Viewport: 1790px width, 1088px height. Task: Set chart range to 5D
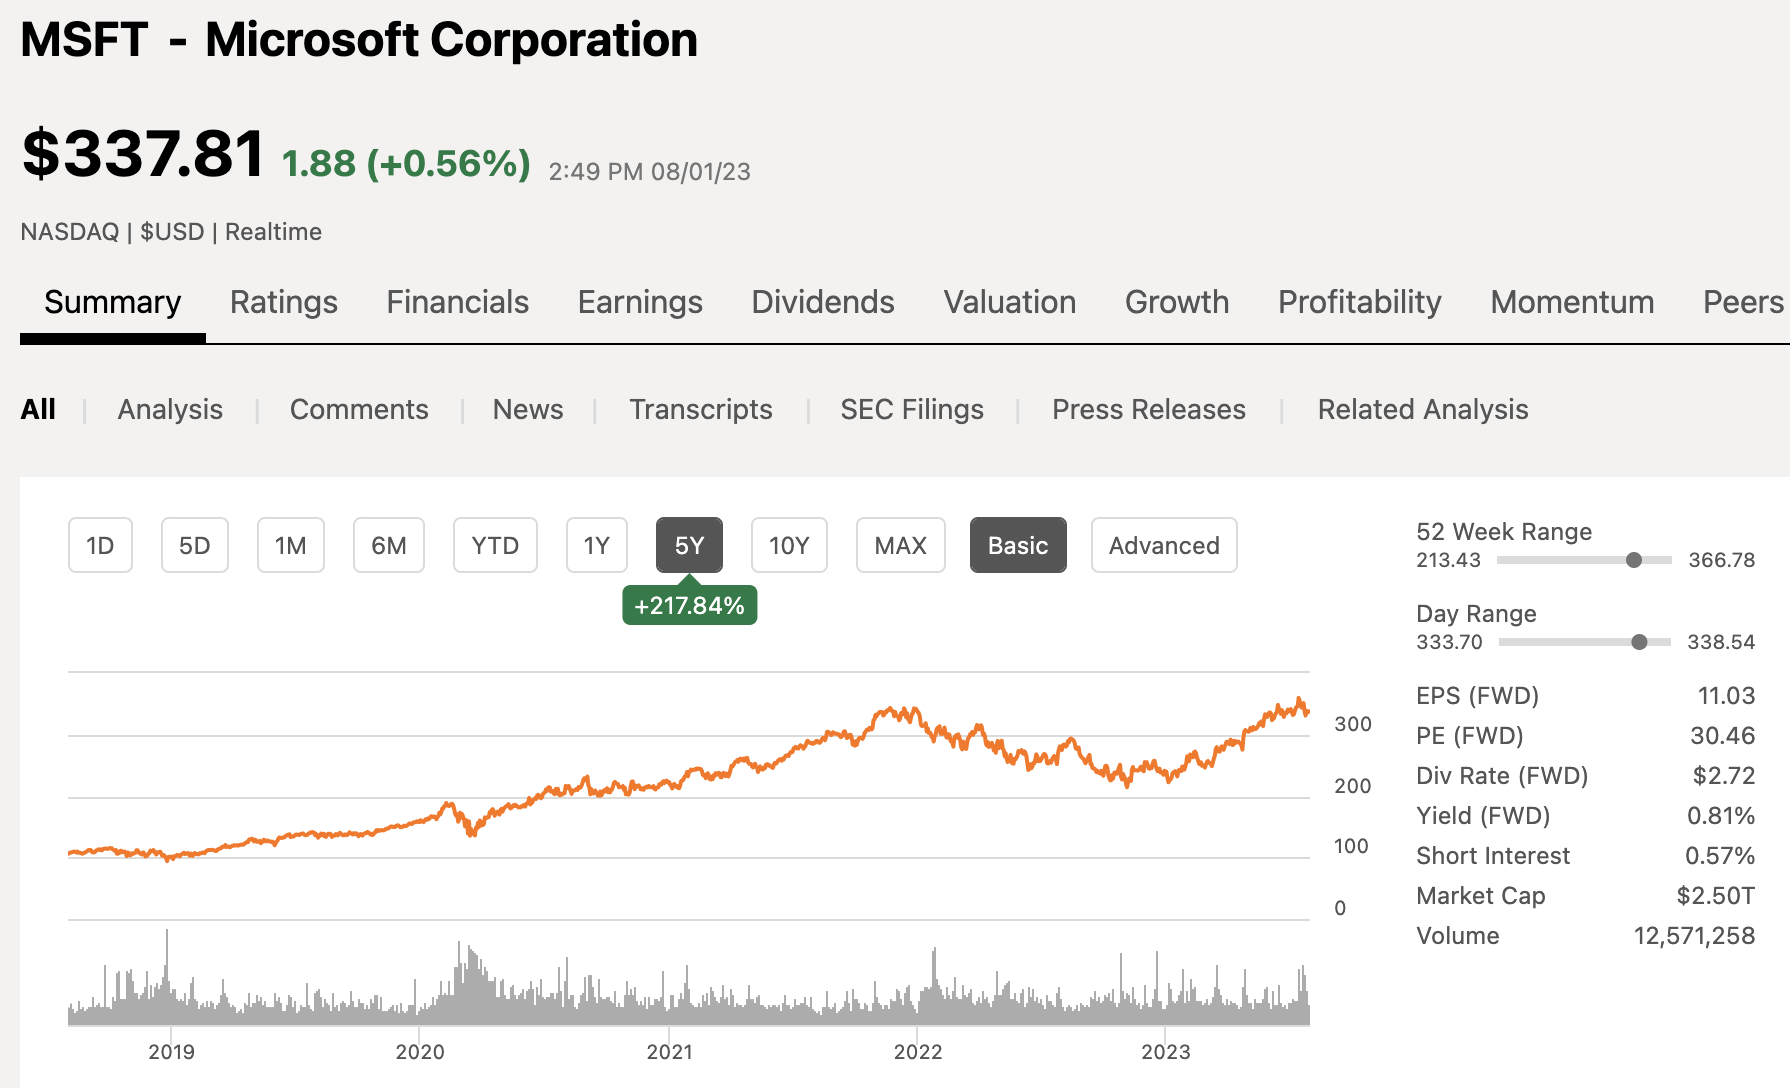[x=195, y=545]
